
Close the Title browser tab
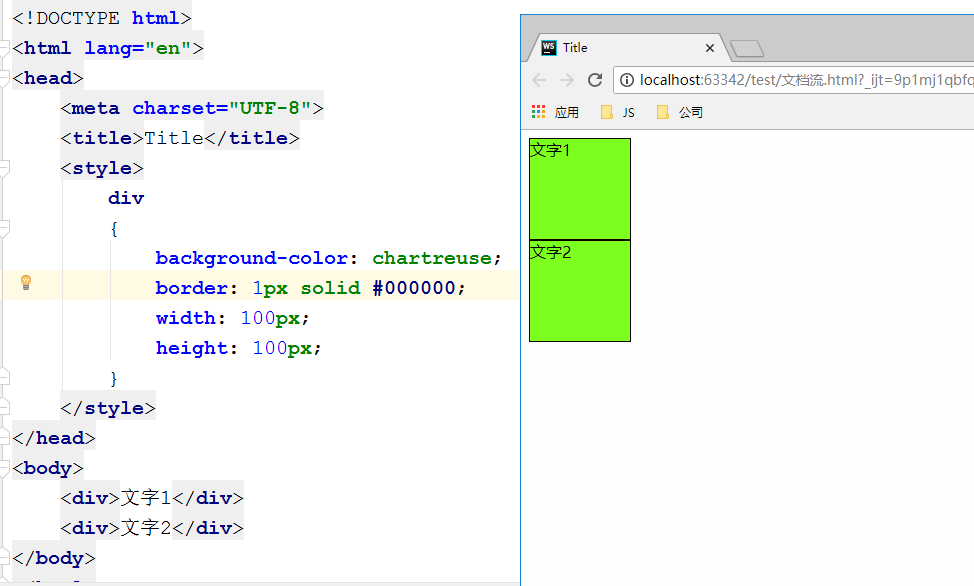pyautogui.click(x=709, y=48)
